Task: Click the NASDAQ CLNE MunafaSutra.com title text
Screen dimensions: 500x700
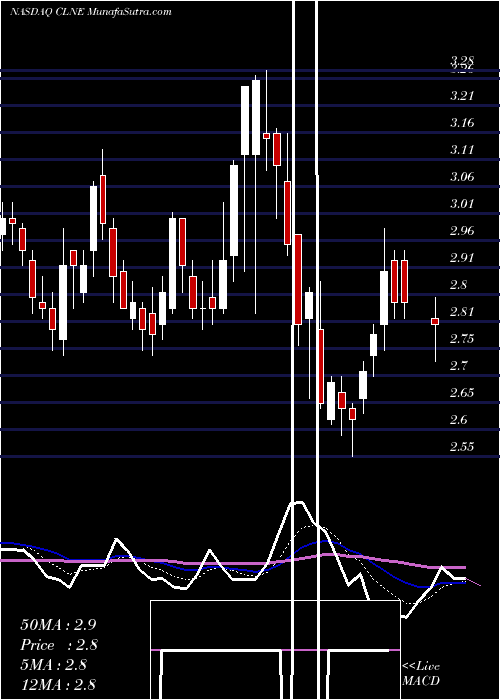Action: (x=91, y=12)
